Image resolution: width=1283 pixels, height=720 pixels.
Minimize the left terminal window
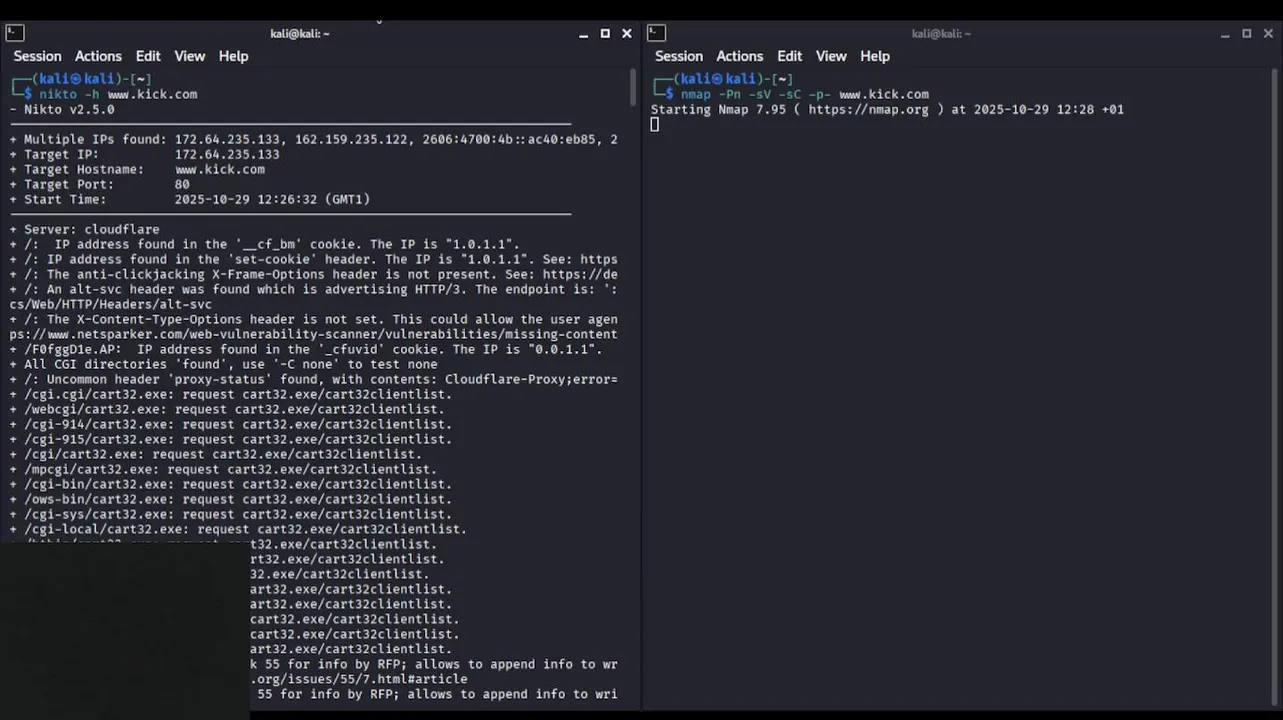(583, 34)
